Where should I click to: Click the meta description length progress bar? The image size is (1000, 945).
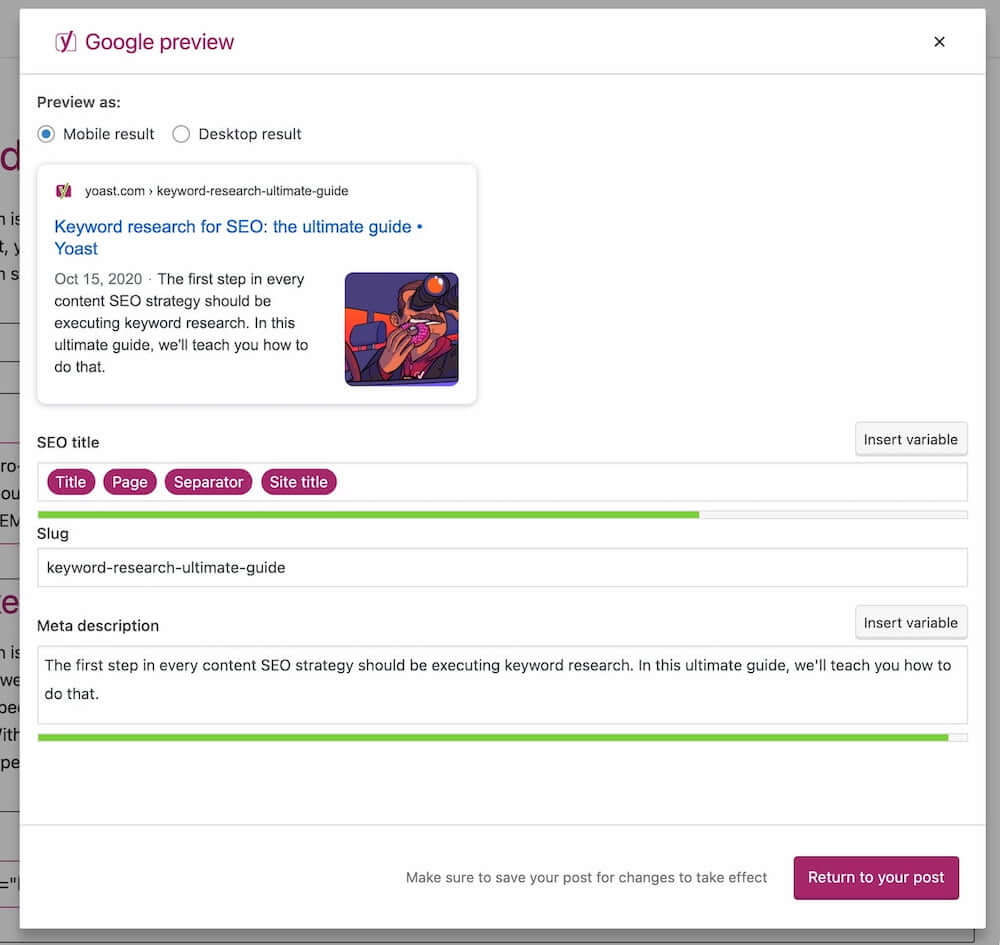point(502,738)
